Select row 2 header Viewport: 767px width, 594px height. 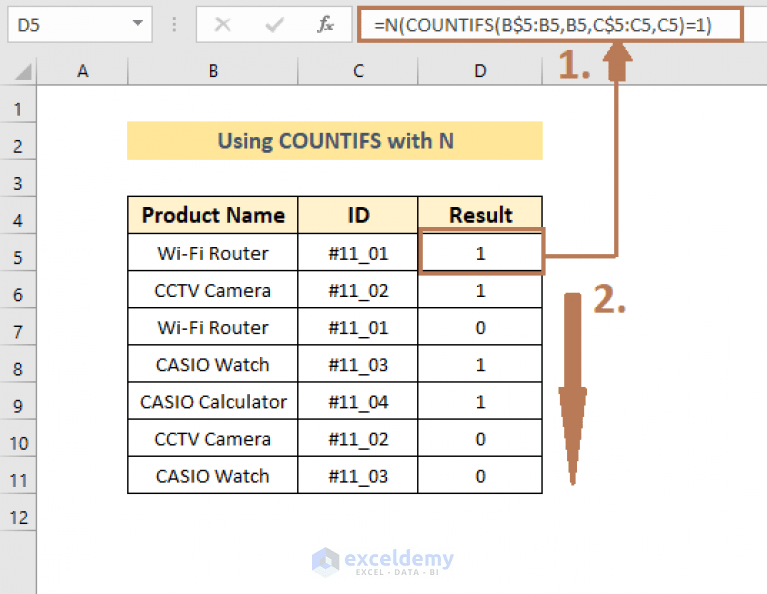coord(18,141)
